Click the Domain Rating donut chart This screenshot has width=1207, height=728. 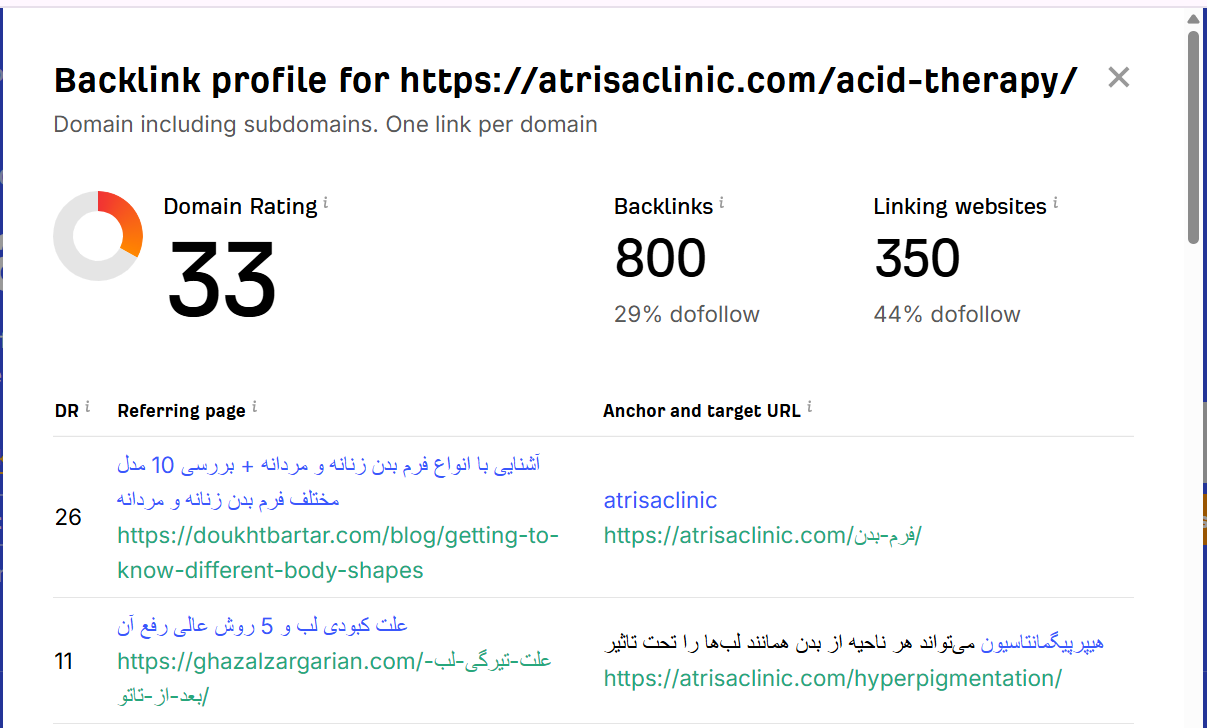(97, 236)
